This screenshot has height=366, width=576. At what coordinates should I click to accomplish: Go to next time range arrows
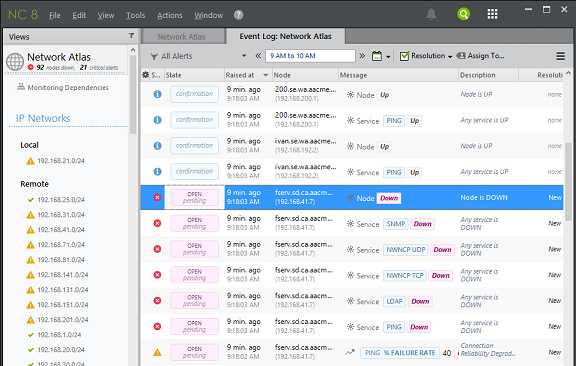pyautogui.click(x=362, y=56)
